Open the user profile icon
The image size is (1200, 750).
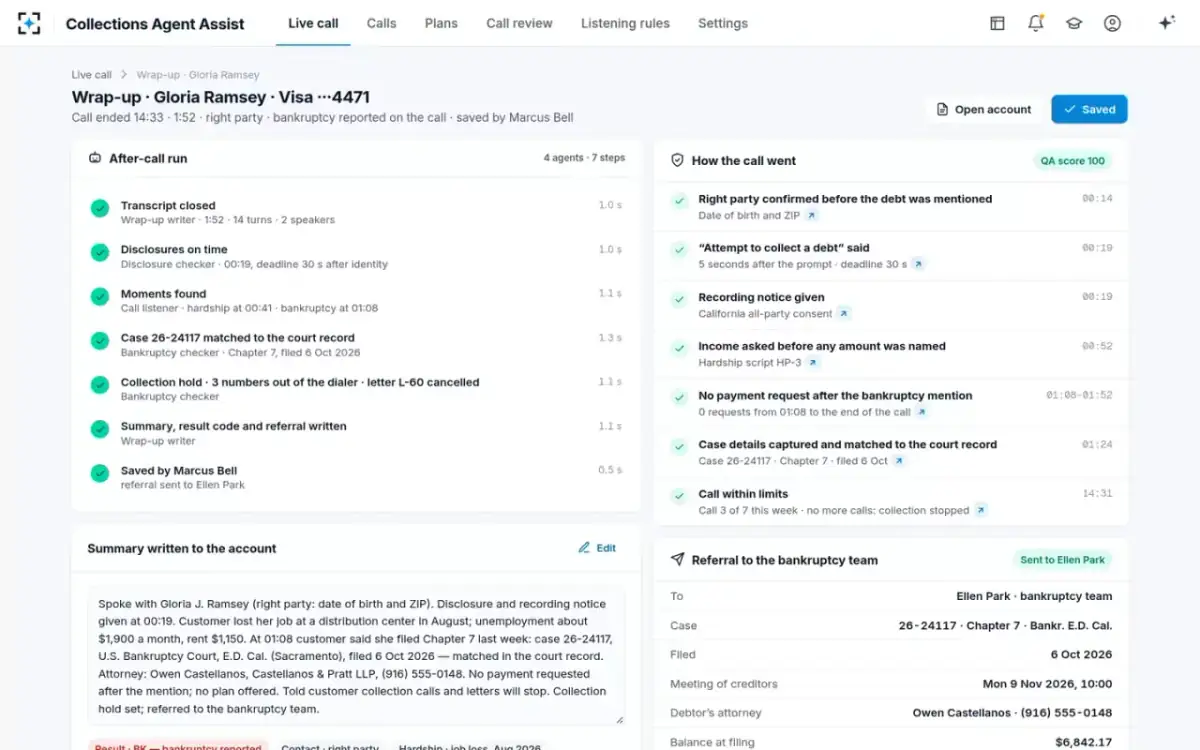pos(1112,23)
